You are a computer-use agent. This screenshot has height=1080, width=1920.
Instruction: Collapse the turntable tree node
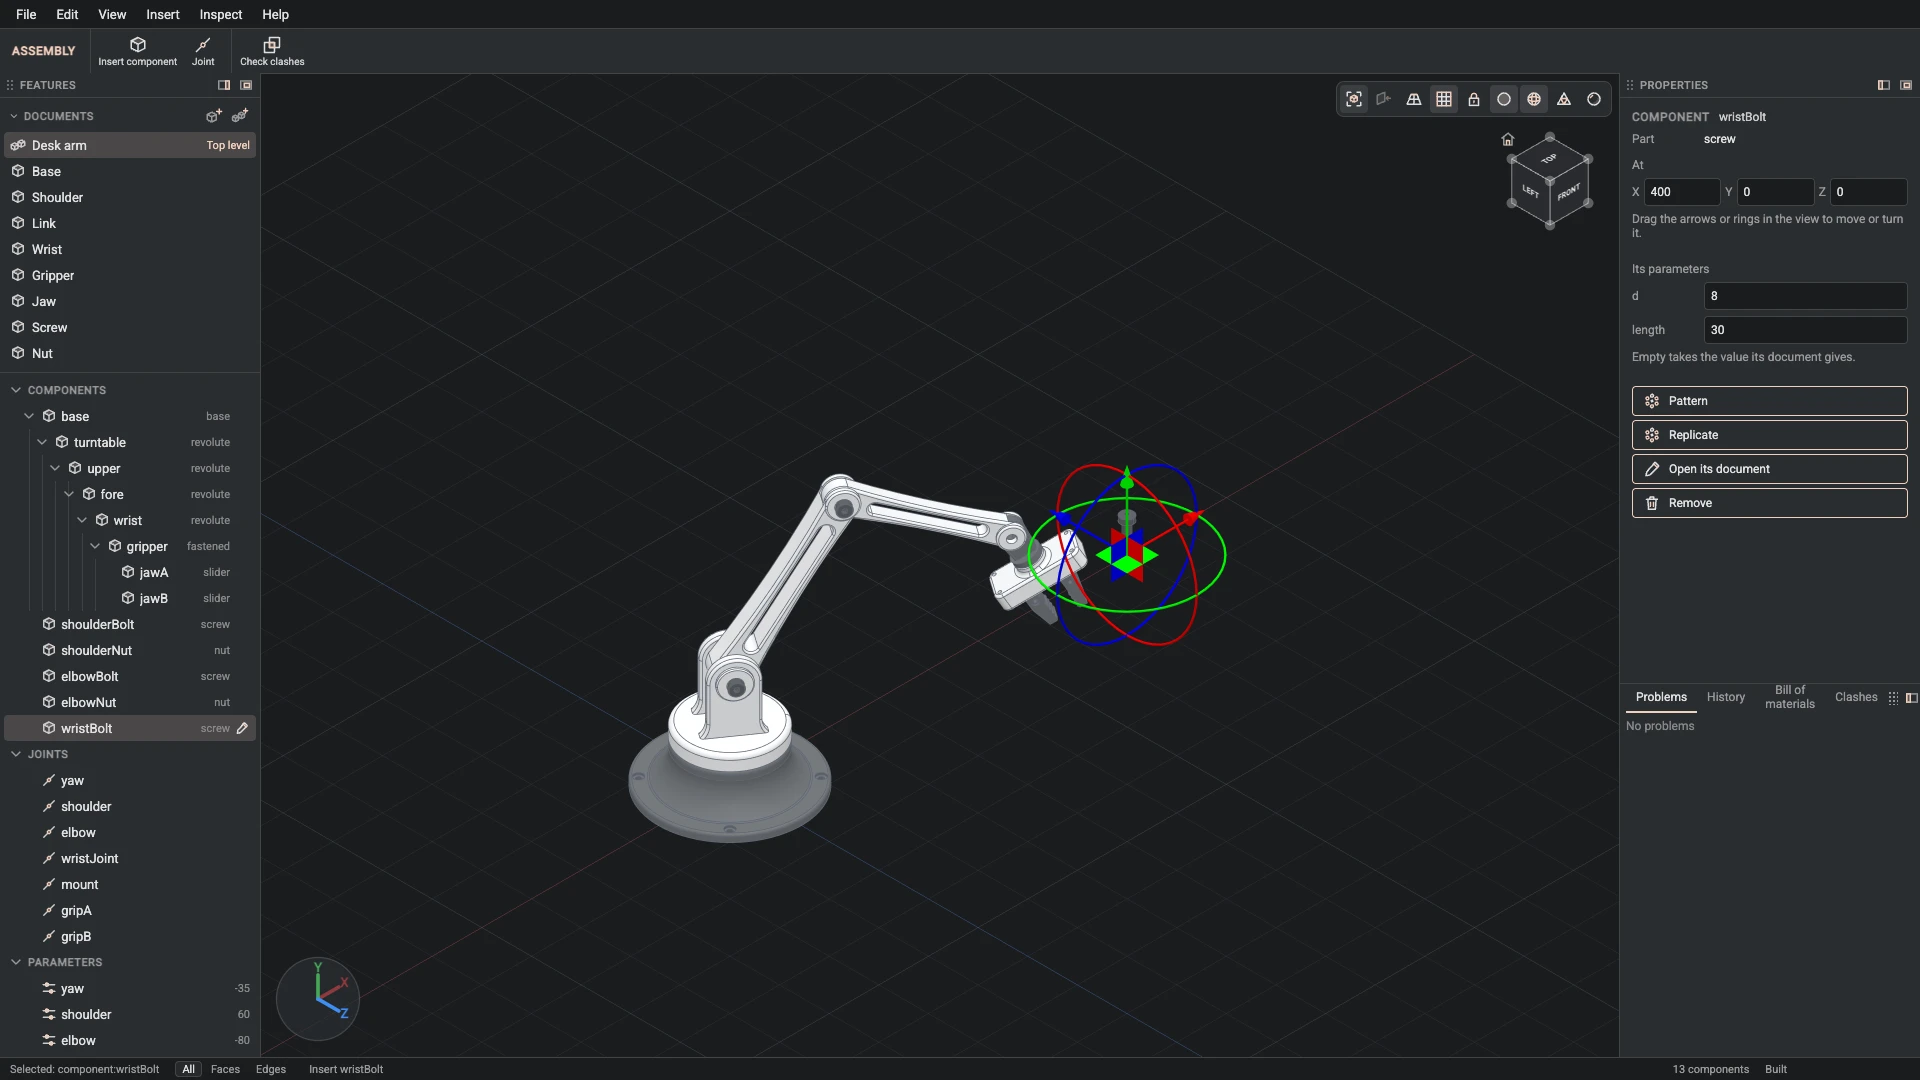[42, 442]
